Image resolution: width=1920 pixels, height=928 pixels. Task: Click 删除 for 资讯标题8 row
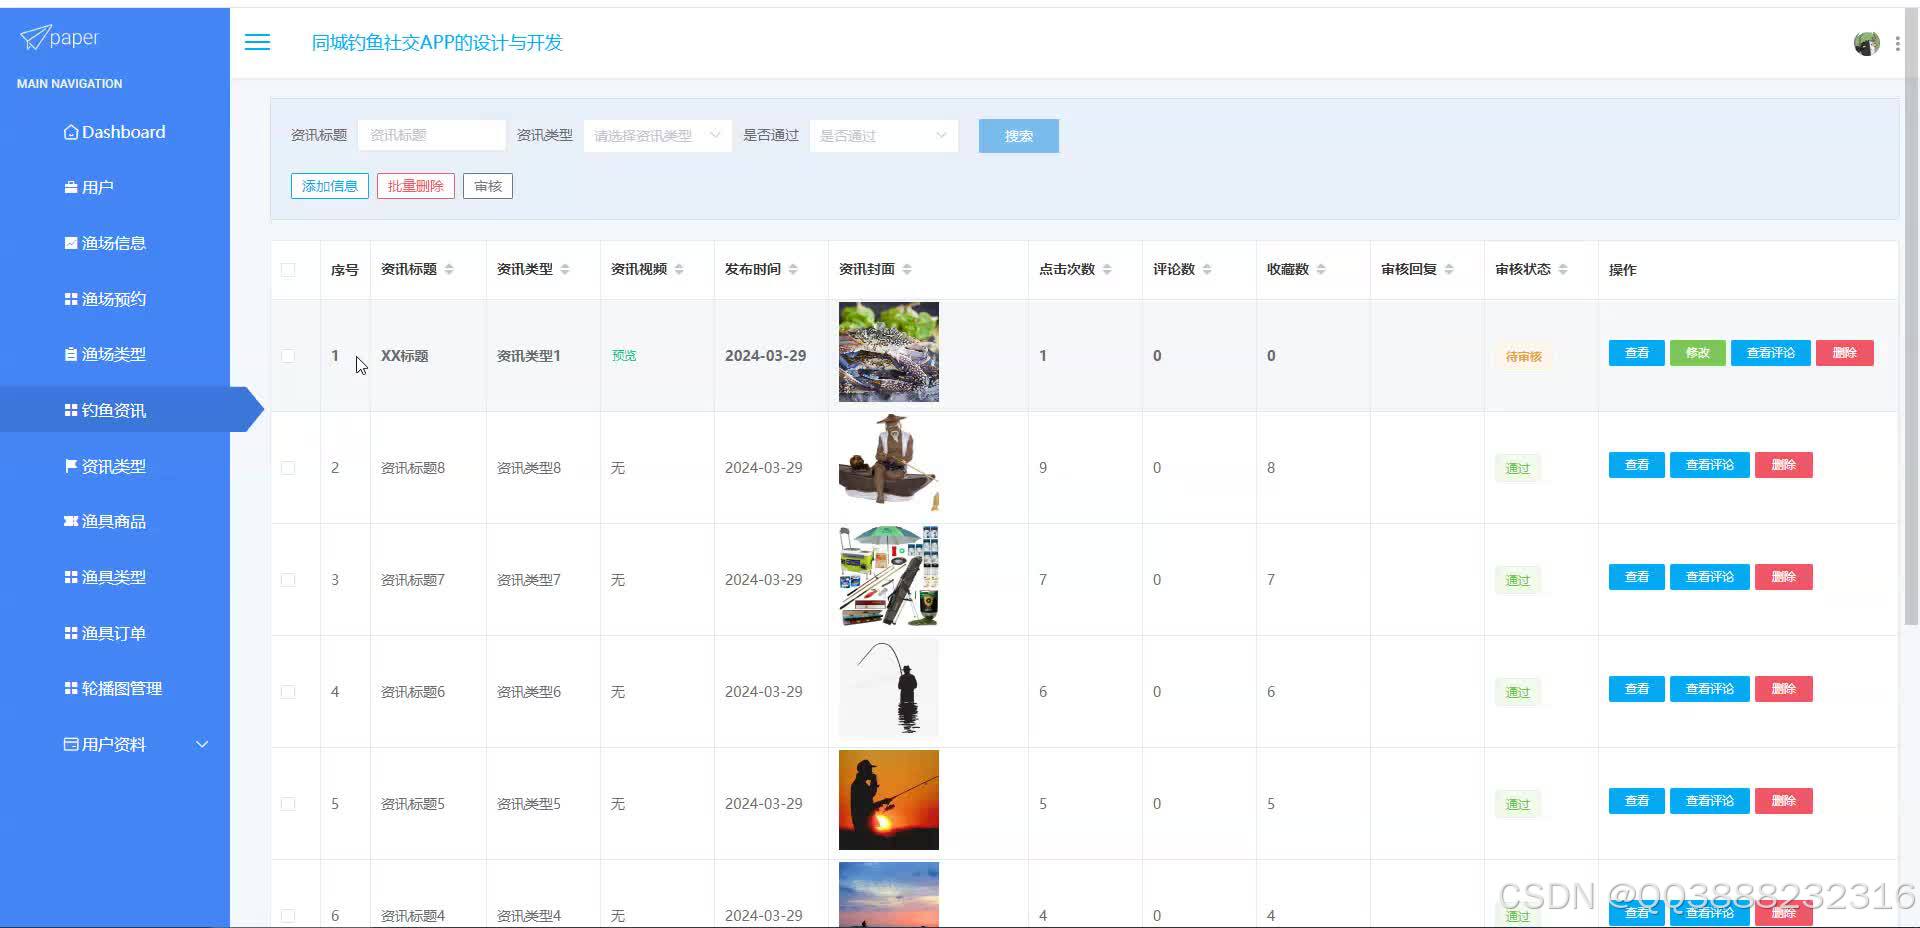1783,465
